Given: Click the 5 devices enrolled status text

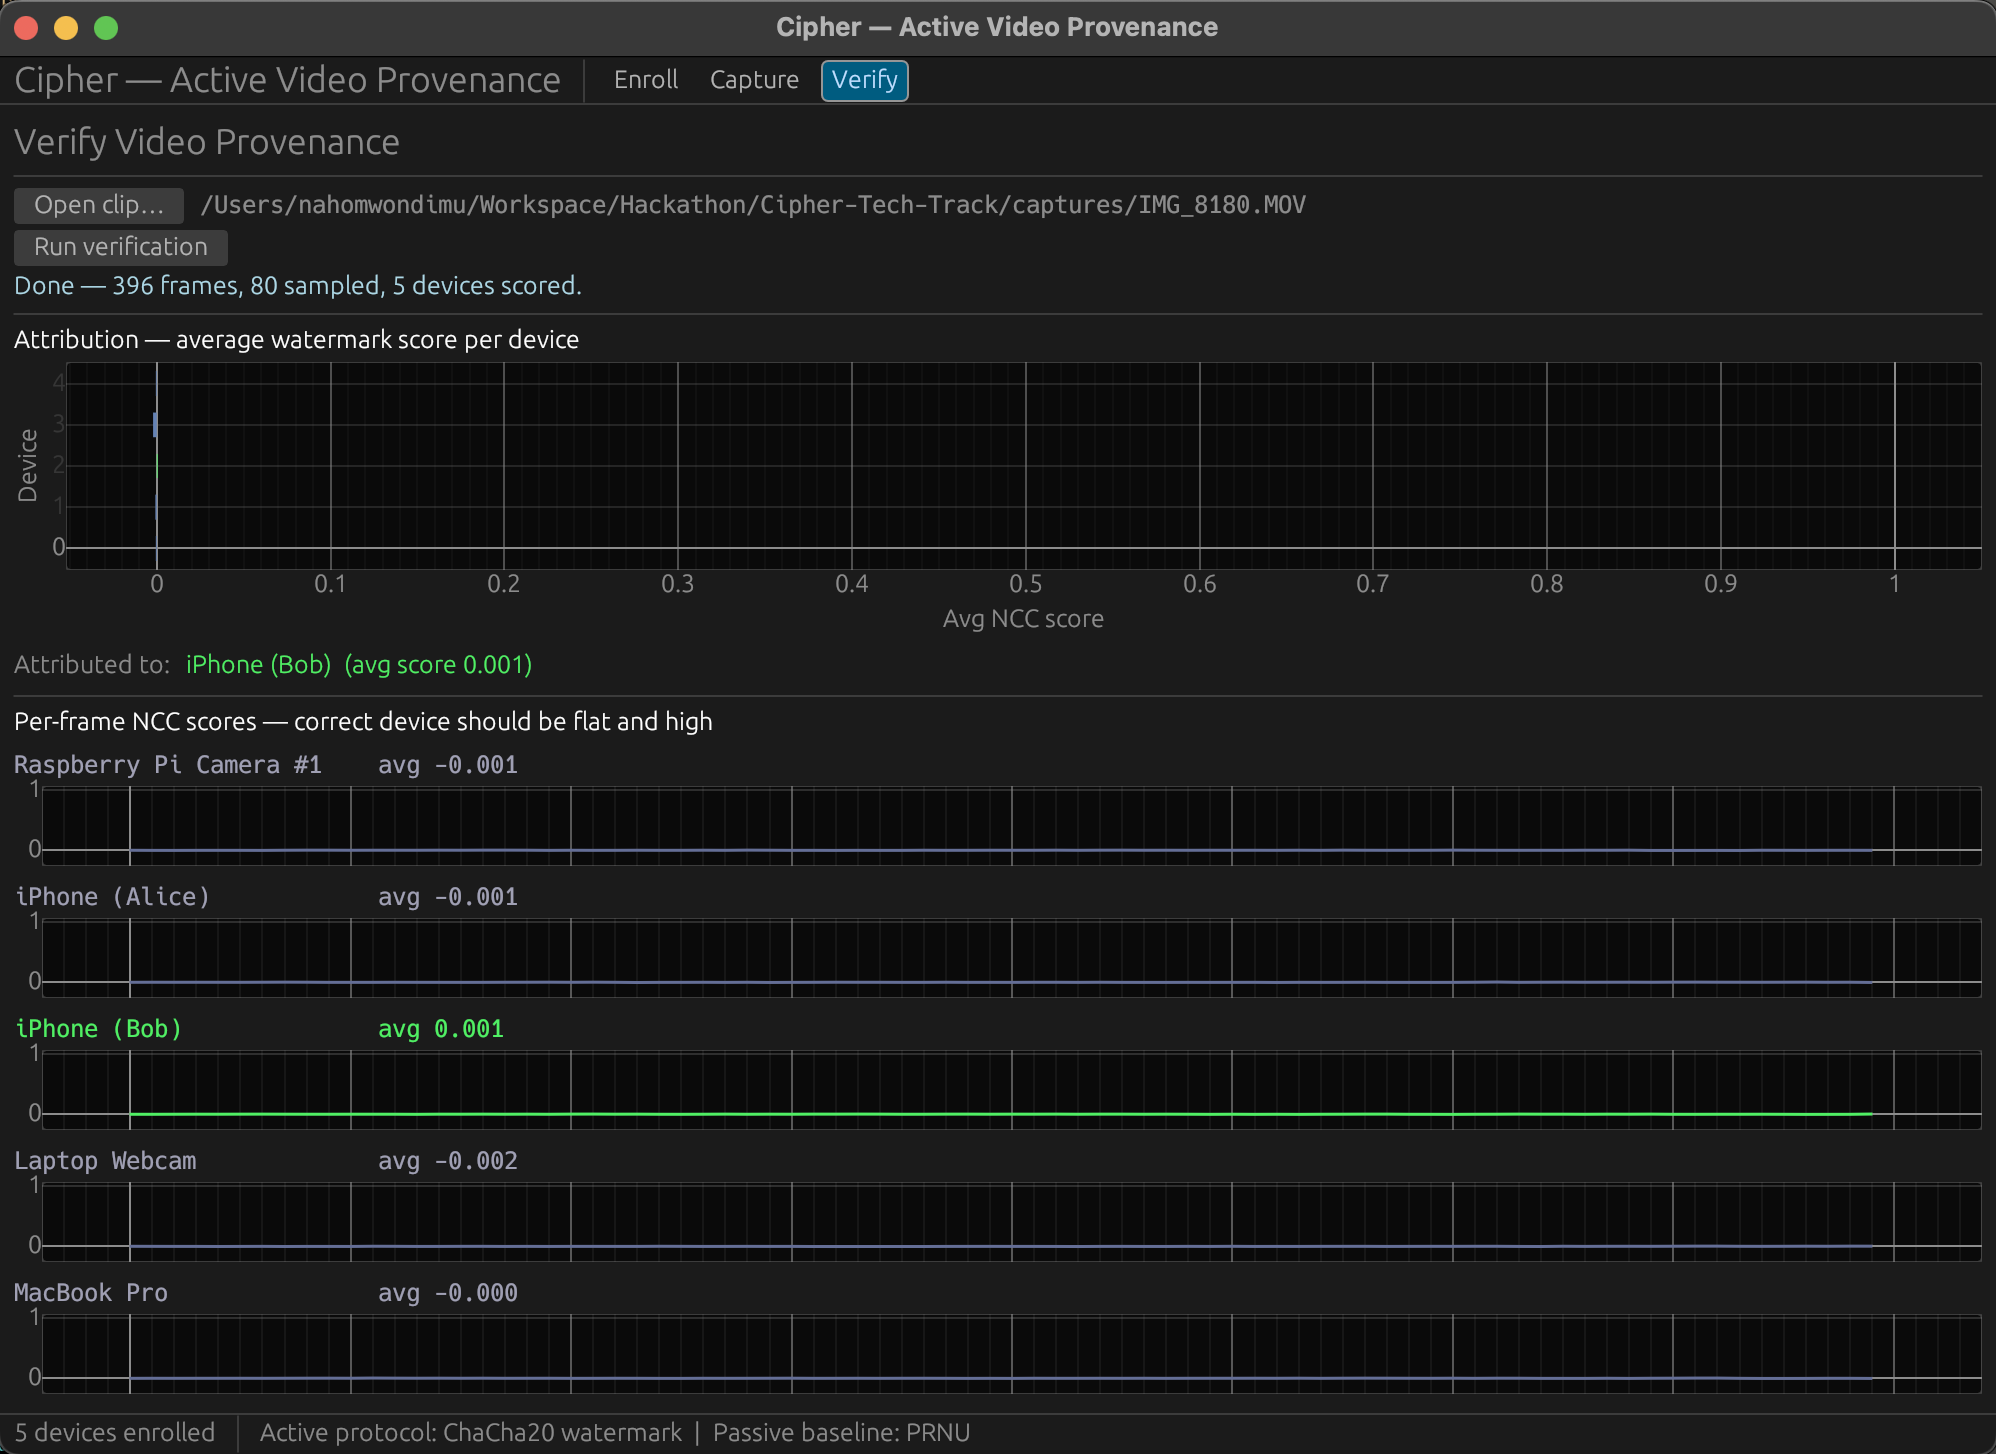Looking at the screenshot, I should point(115,1433).
